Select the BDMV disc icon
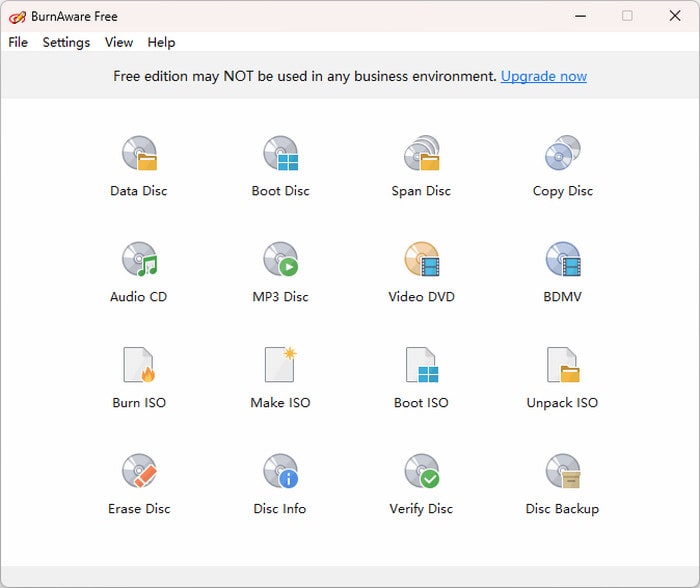The height and width of the screenshot is (588, 700). coord(562,261)
